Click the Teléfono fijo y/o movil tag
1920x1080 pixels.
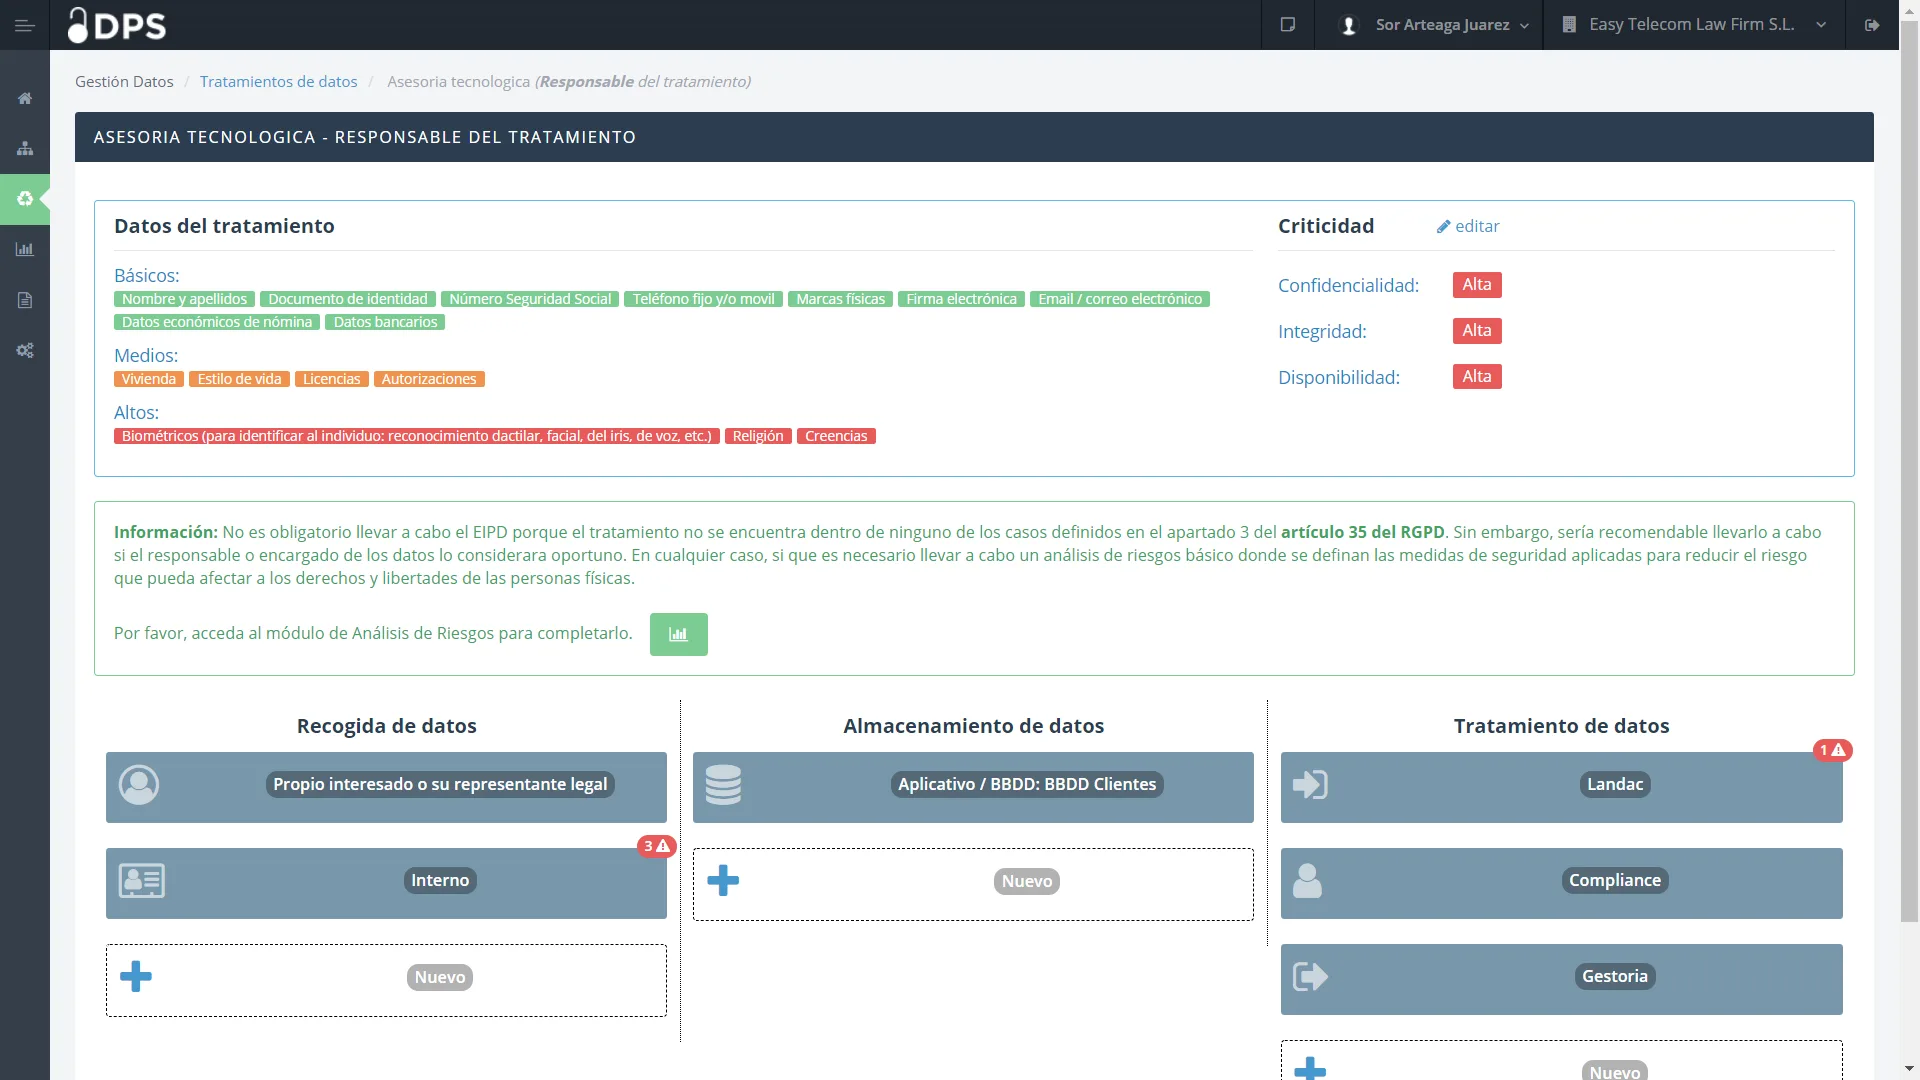tap(704, 299)
